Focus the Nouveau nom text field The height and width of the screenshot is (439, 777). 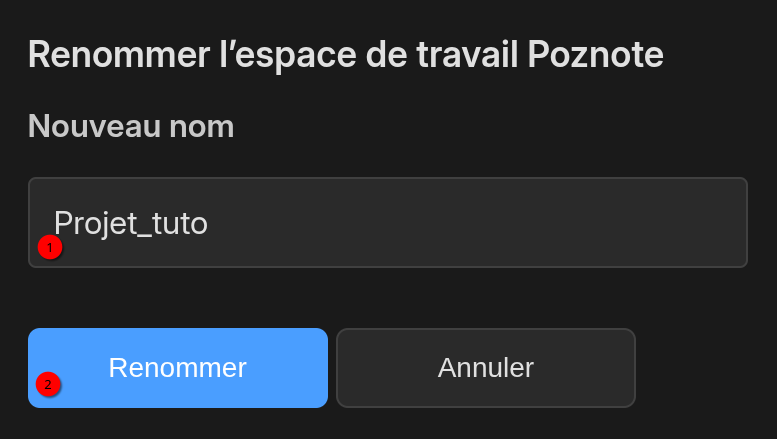(388, 222)
